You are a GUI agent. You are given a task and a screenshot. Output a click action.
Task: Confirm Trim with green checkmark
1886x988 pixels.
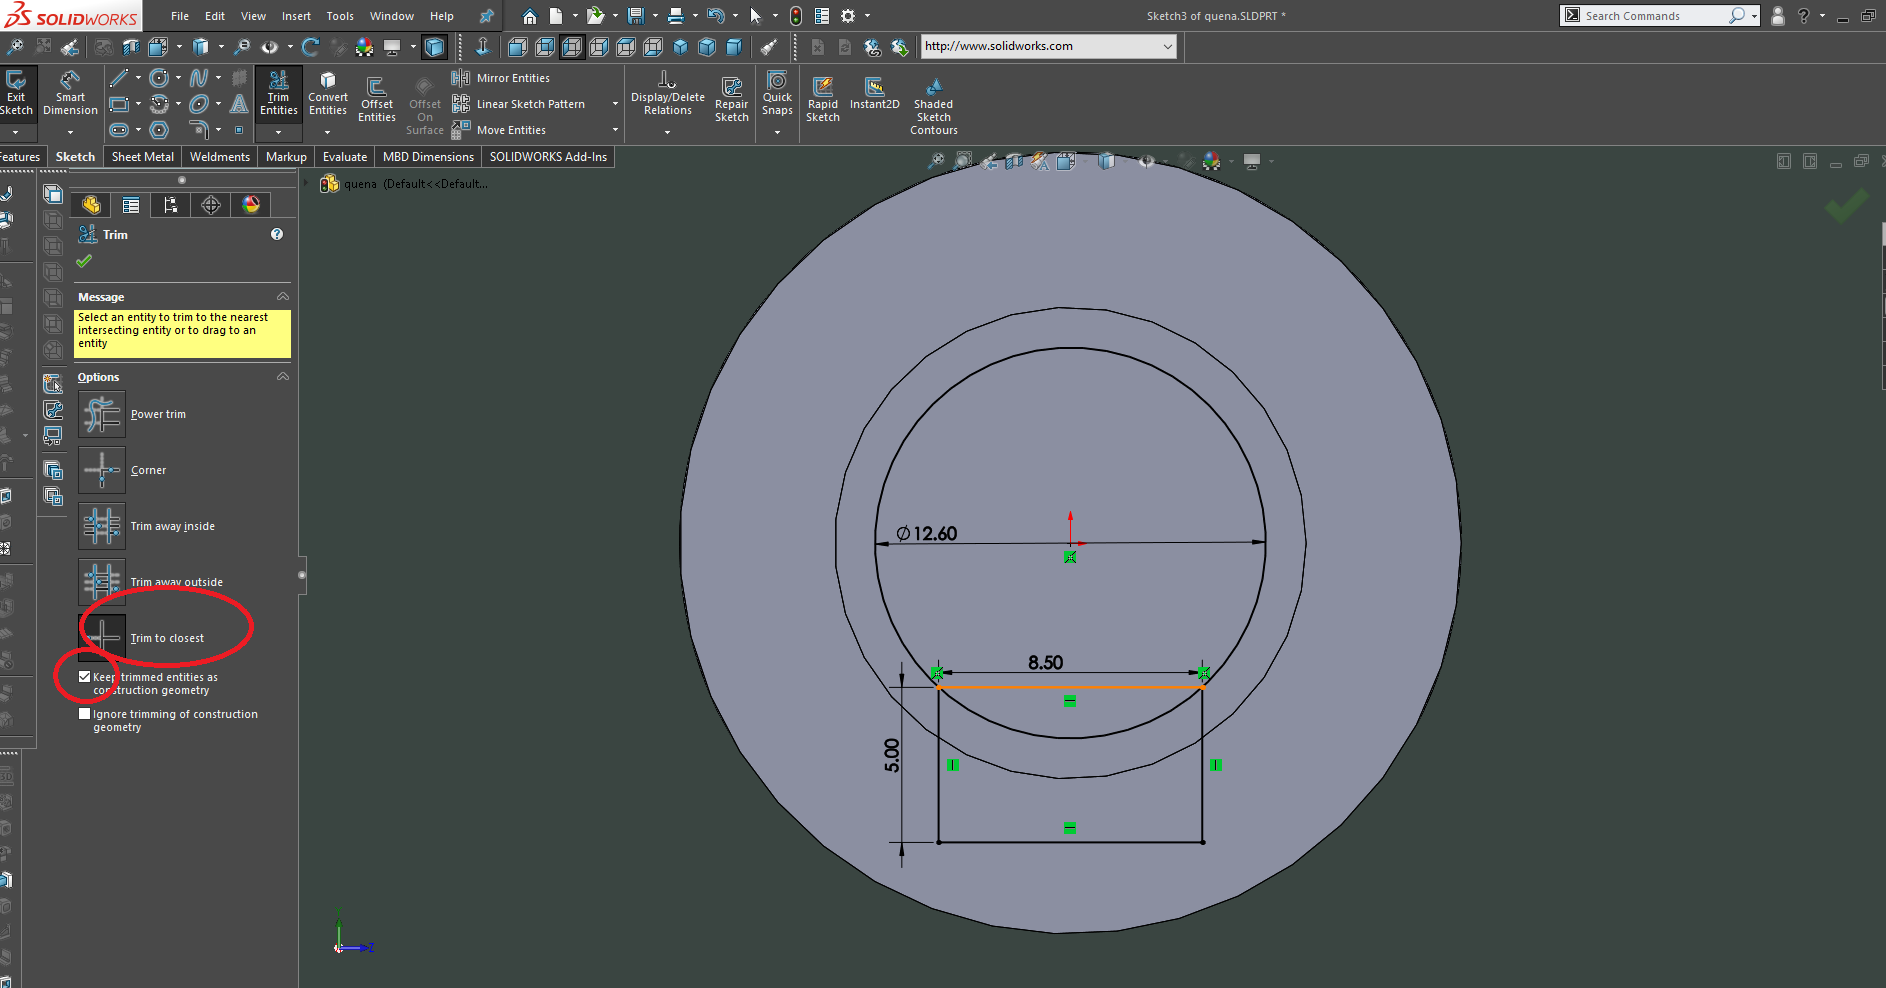coord(84,261)
